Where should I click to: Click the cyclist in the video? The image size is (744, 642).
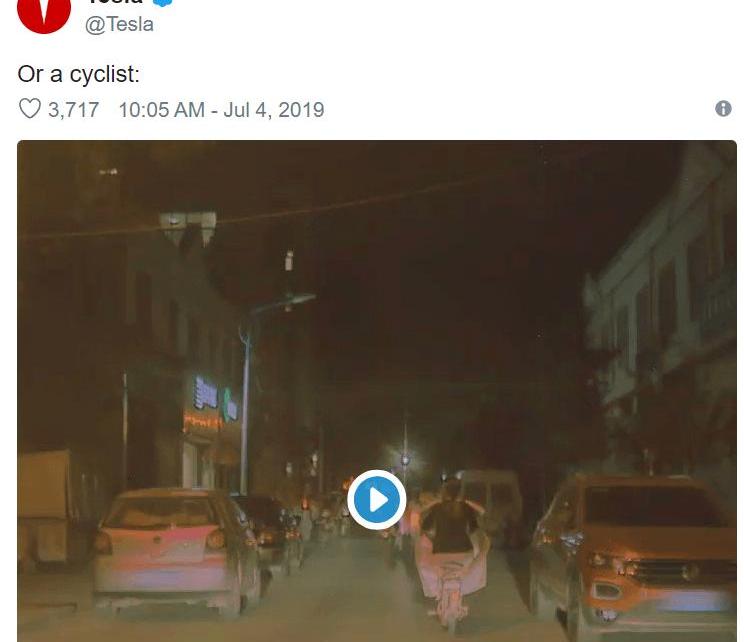[x=450, y=540]
